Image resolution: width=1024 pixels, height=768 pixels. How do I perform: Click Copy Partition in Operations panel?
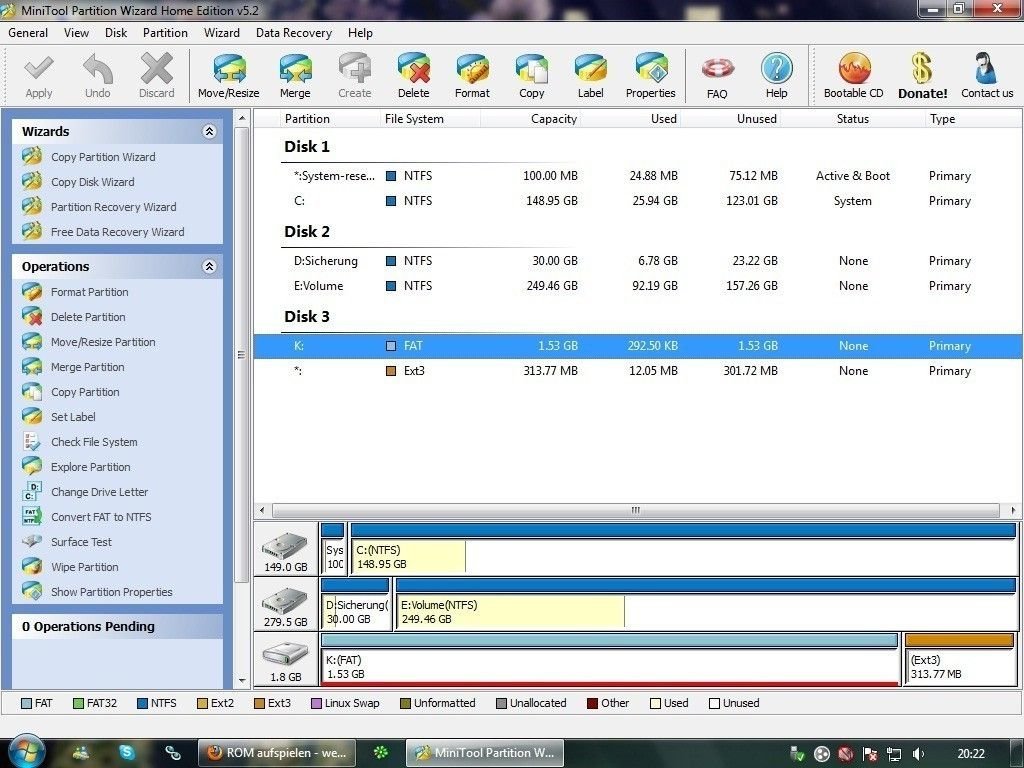[x=85, y=392]
